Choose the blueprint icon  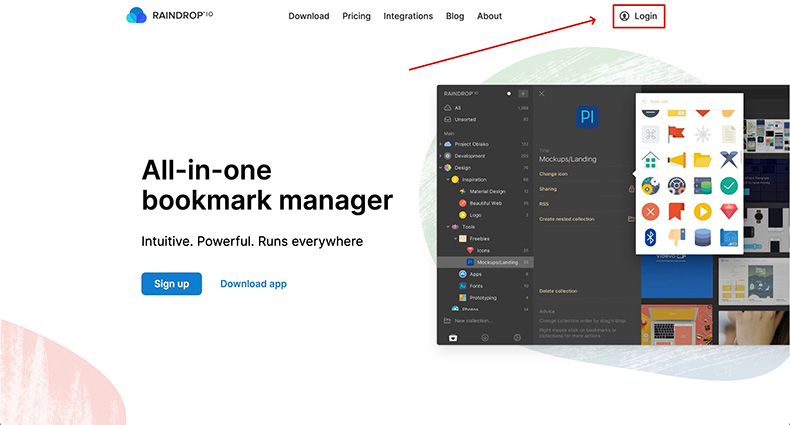(729, 237)
